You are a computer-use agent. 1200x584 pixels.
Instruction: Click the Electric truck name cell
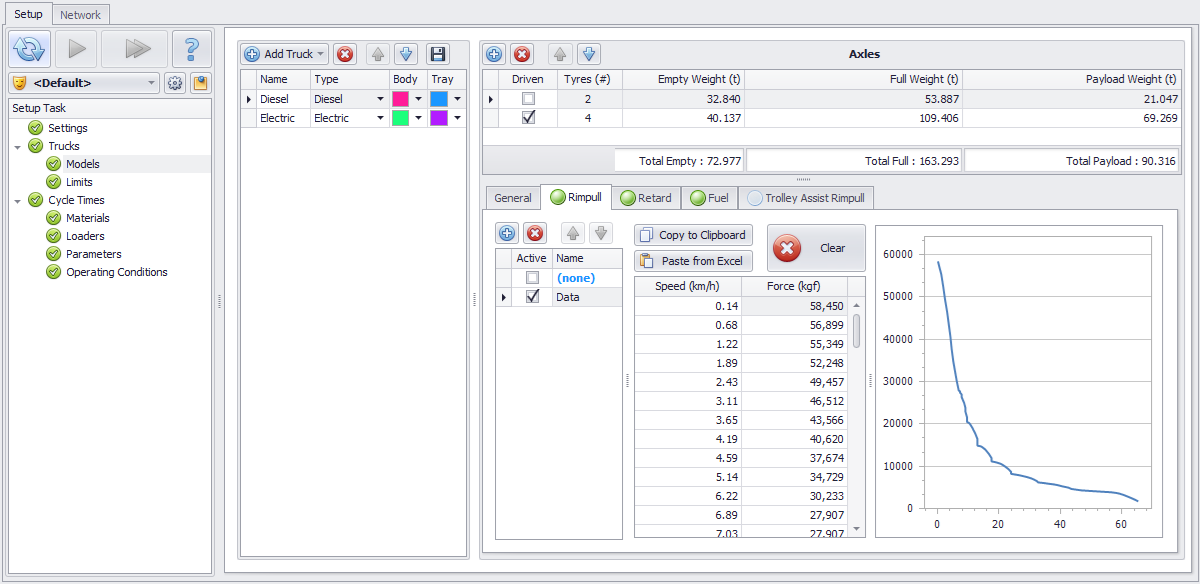283,118
